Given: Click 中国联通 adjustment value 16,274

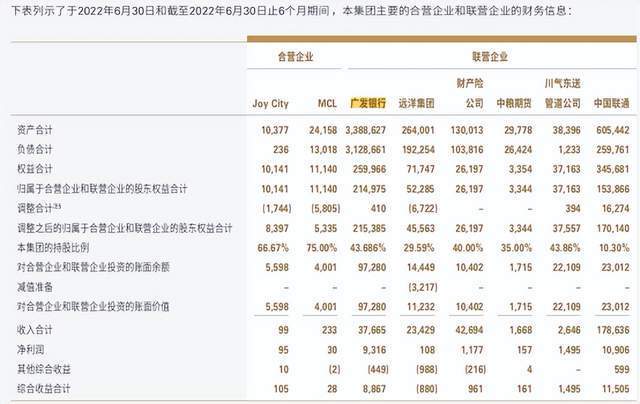Looking at the screenshot, I should pos(616,209).
